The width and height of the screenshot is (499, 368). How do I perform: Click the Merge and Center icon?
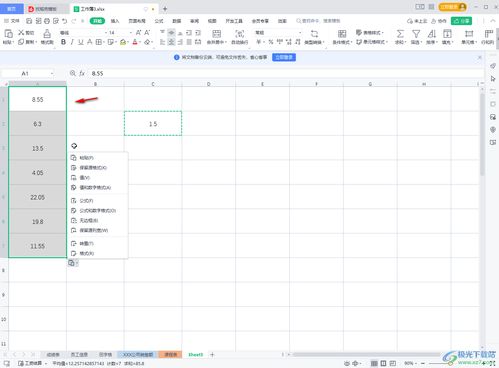217,34
